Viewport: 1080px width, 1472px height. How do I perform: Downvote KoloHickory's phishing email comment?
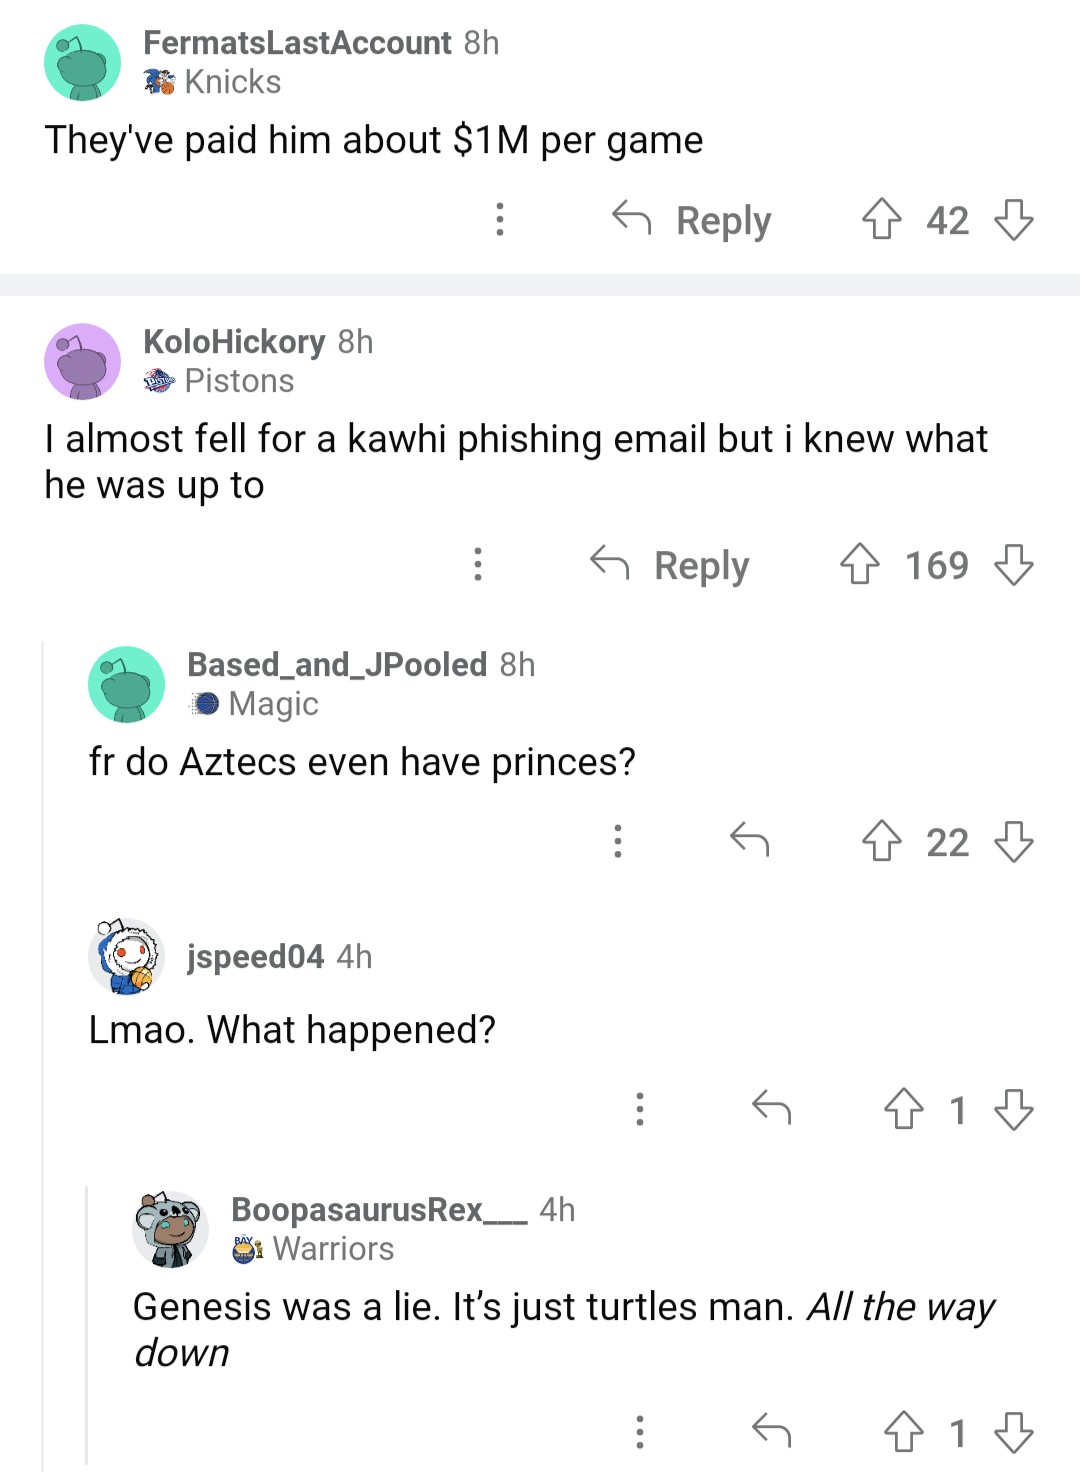click(x=1014, y=566)
